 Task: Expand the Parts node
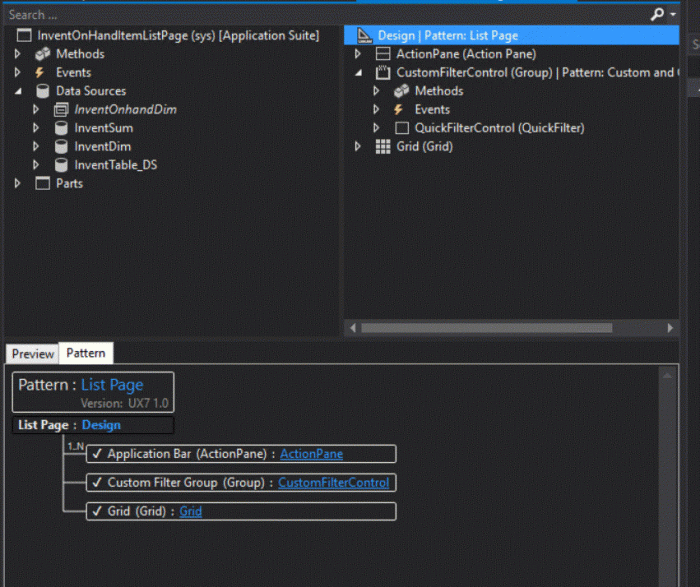click(x=18, y=183)
